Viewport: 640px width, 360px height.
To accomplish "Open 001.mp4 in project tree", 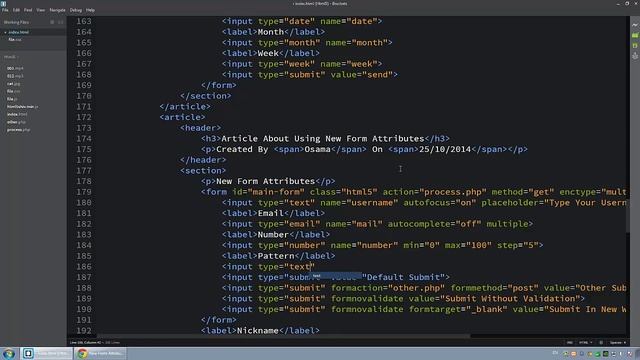I will point(15,68).
